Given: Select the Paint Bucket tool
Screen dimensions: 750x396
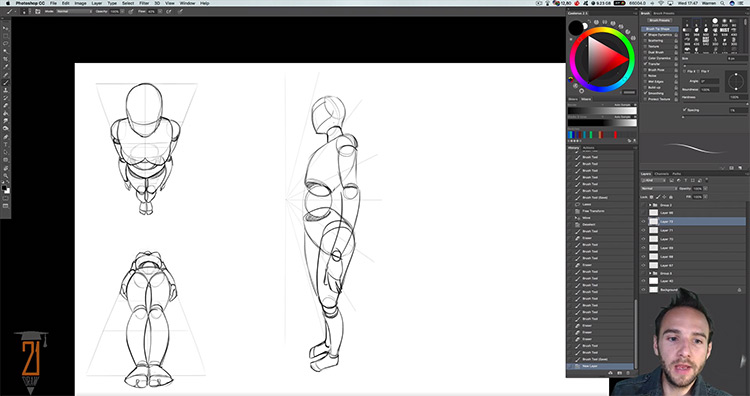Looking at the screenshot, I should (x=6, y=113).
